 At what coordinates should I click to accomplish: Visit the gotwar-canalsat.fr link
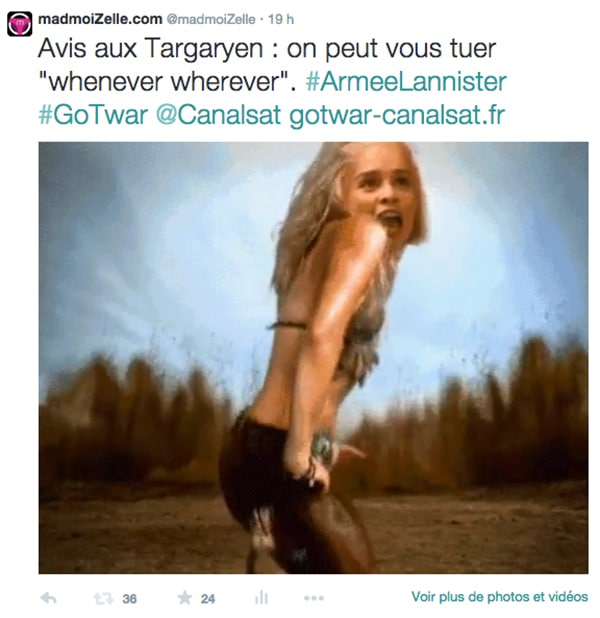397,115
